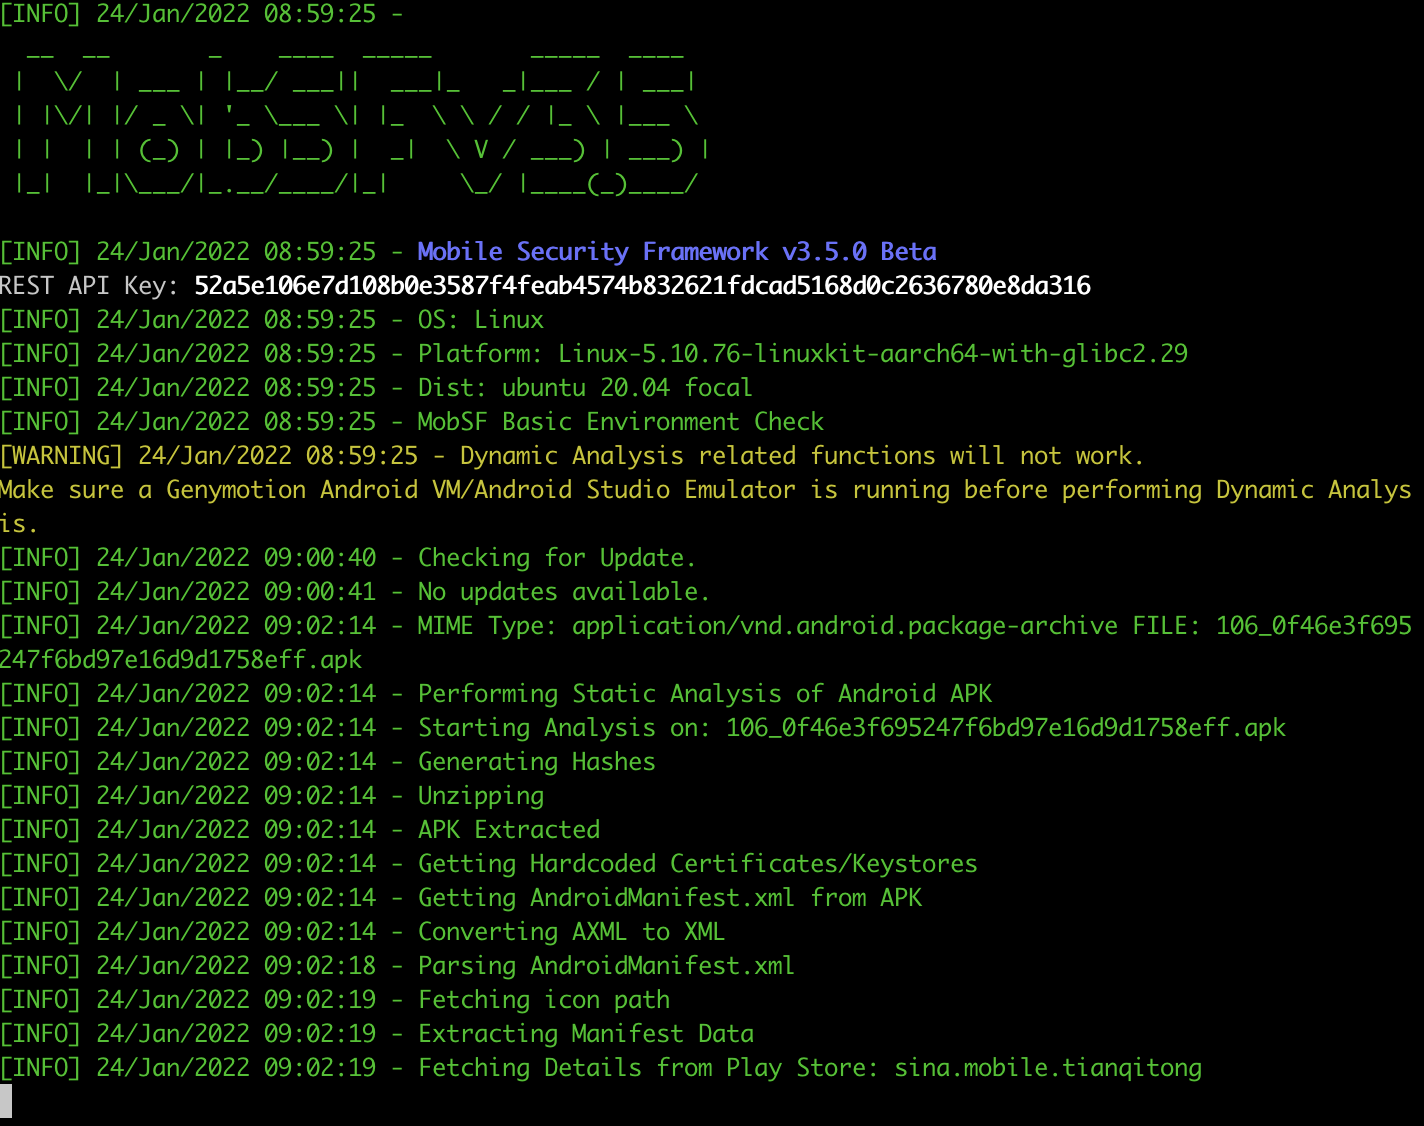Click "MobSF Basic Environment Check" message
This screenshot has height=1126, width=1424.
pyautogui.click(x=620, y=422)
